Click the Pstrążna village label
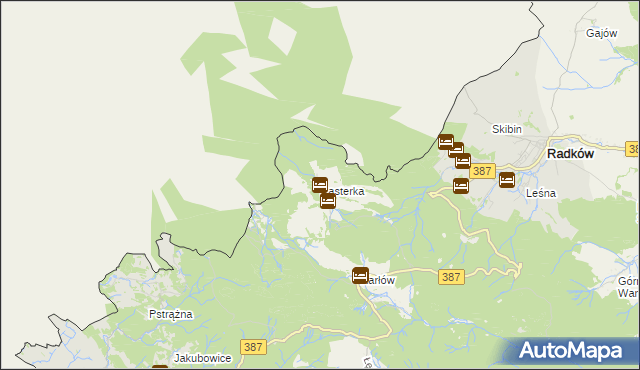This screenshot has height=370, width=640. click(x=171, y=315)
